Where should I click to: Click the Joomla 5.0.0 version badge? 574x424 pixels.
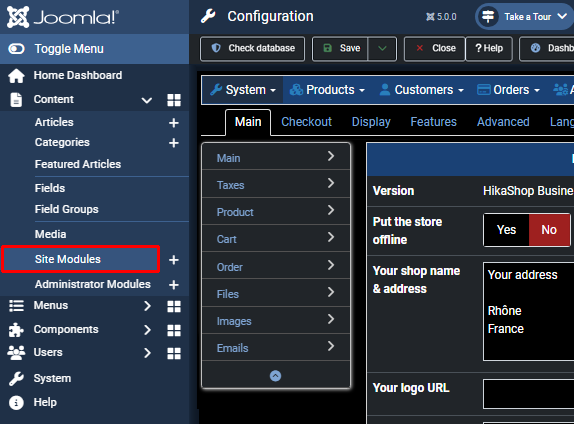point(441,17)
